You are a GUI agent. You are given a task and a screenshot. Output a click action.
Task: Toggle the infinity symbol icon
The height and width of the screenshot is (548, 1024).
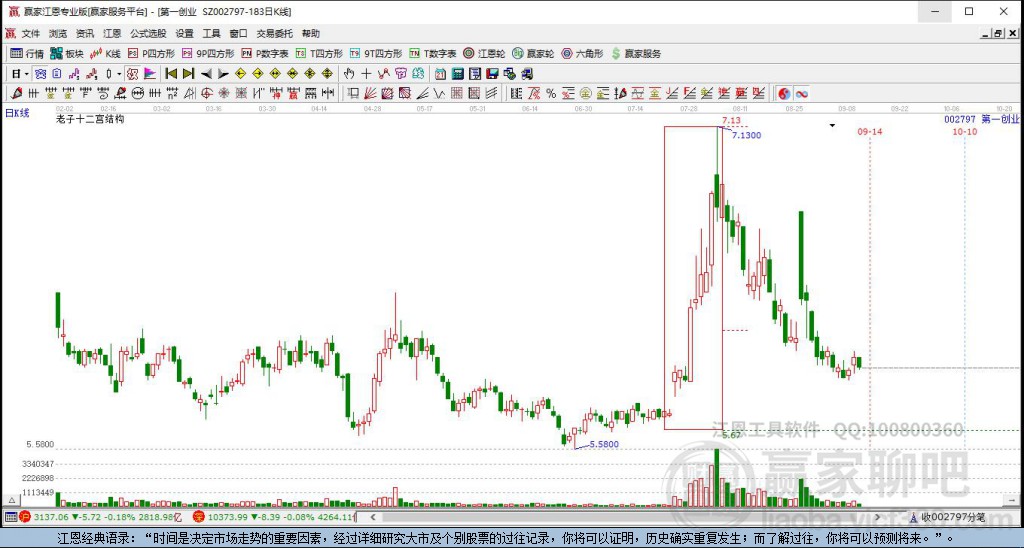pos(802,93)
